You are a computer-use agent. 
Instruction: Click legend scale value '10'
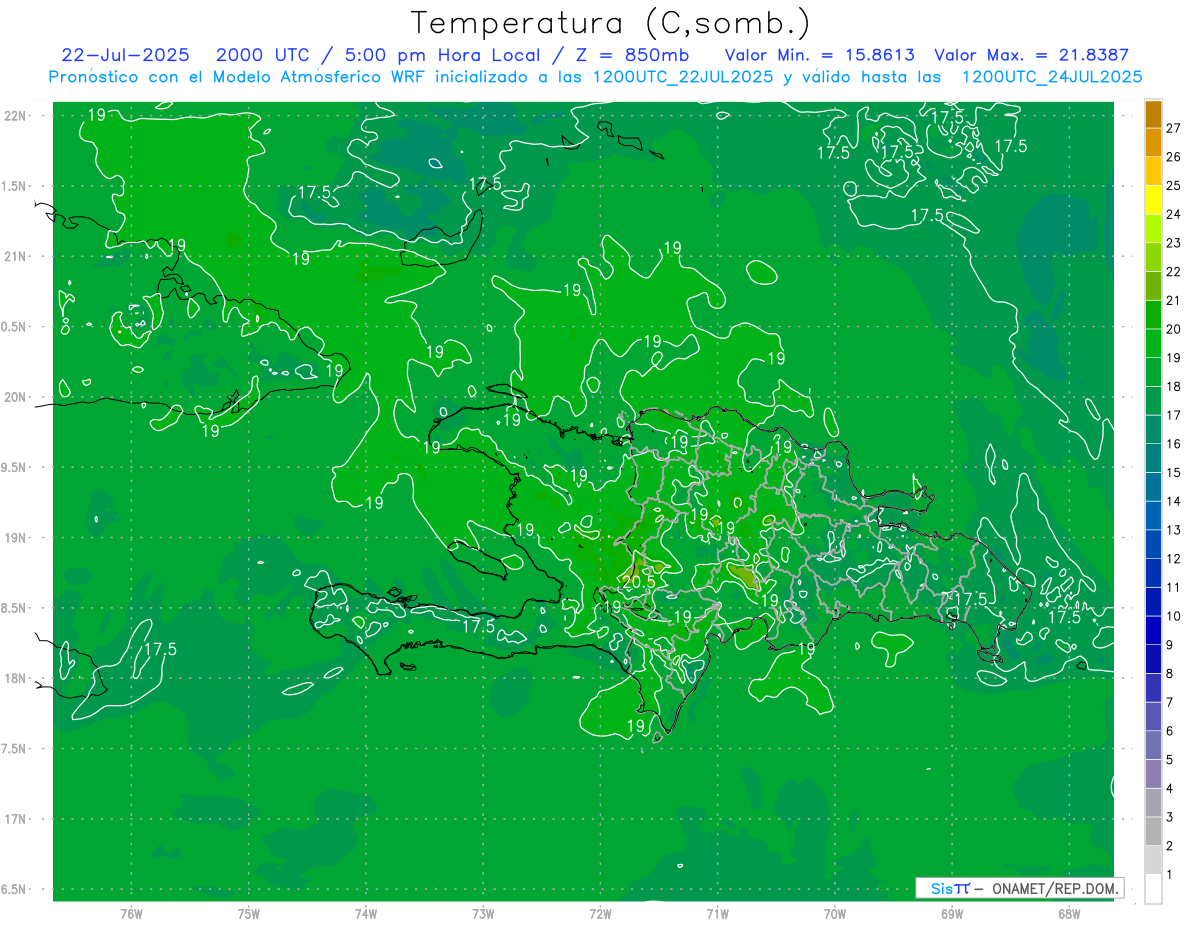pyautogui.click(x=1173, y=616)
